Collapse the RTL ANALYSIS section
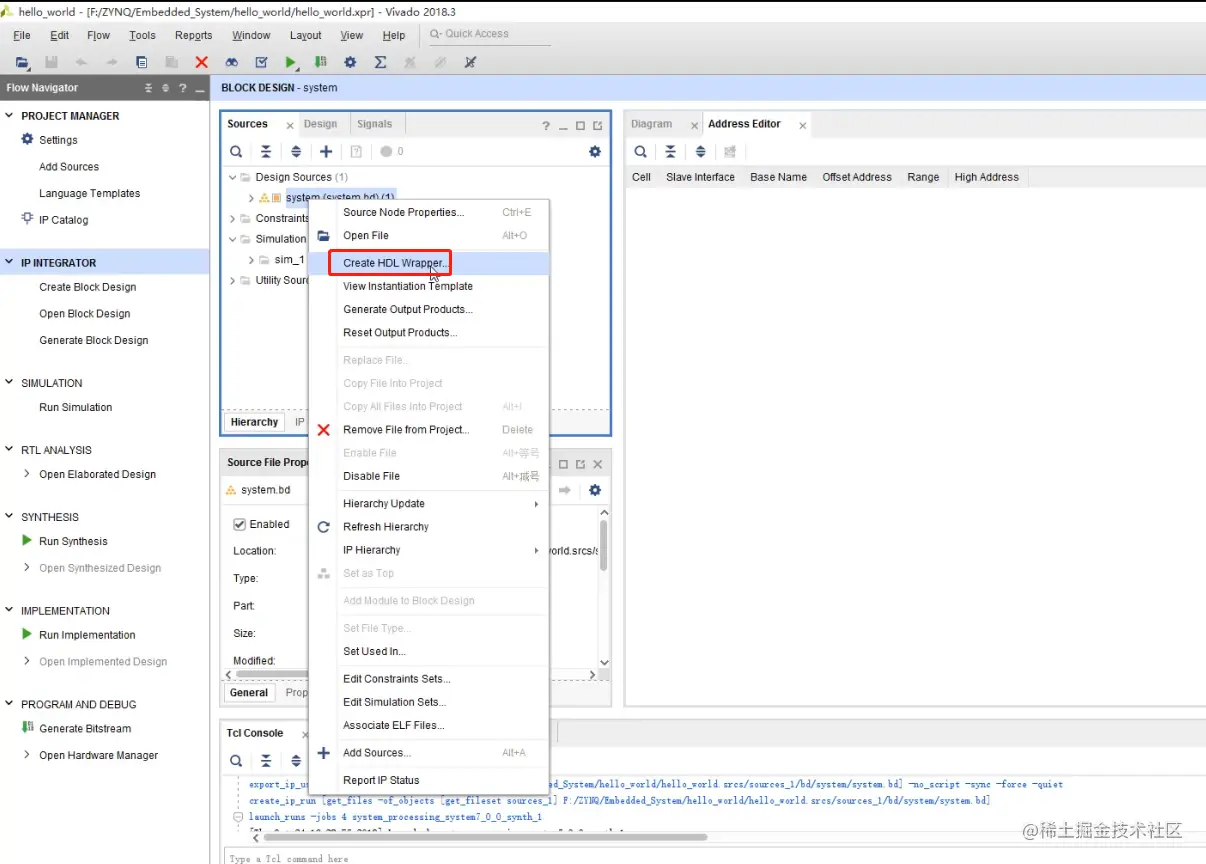The height and width of the screenshot is (864, 1206). click(x=10, y=449)
